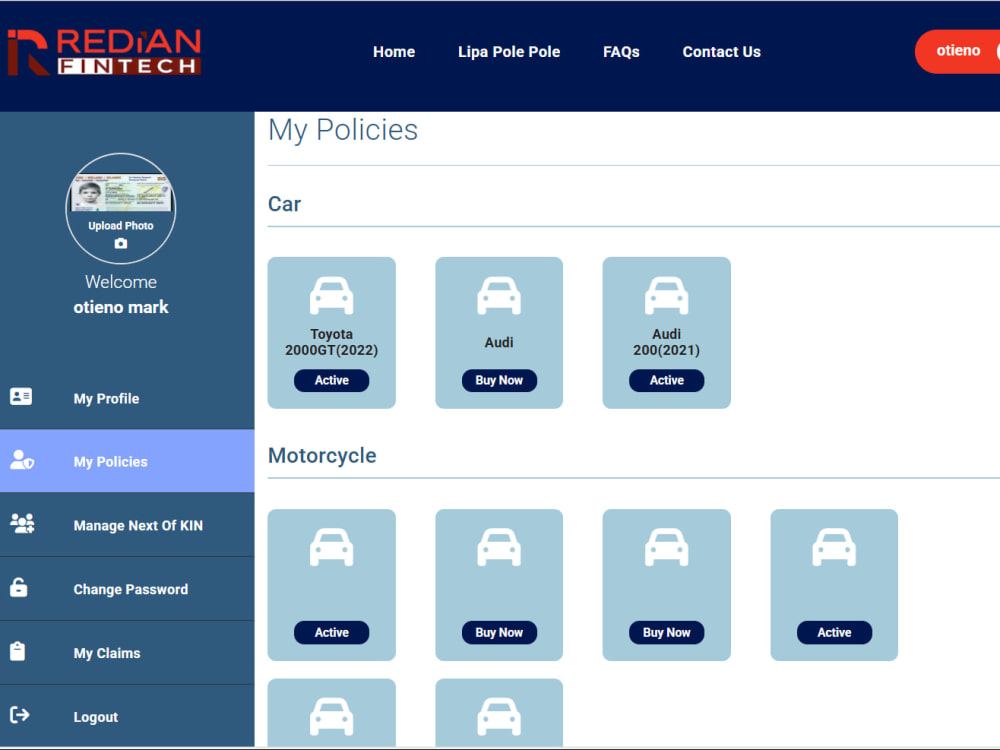
Task: Click the My Policies page heading
Action: click(343, 130)
